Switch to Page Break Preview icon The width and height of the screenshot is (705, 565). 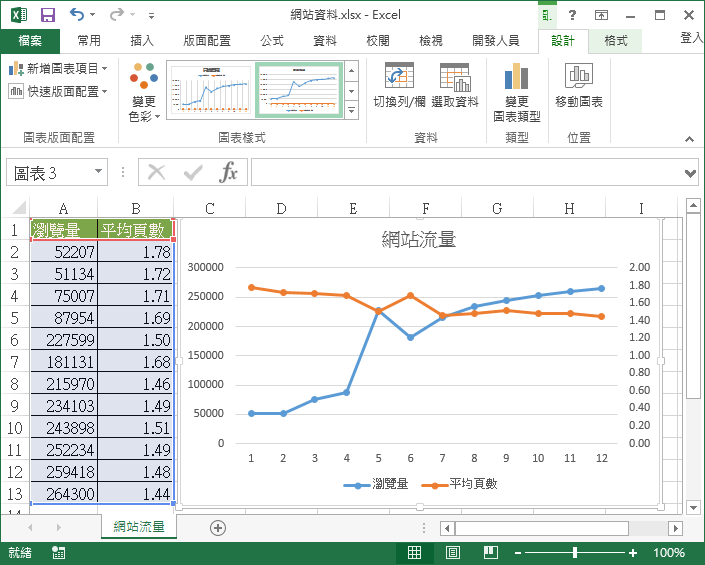pyautogui.click(x=491, y=552)
